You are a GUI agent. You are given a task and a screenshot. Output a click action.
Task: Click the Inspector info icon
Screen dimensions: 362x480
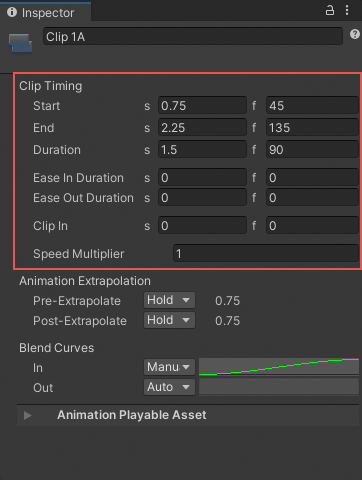(x=12, y=12)
